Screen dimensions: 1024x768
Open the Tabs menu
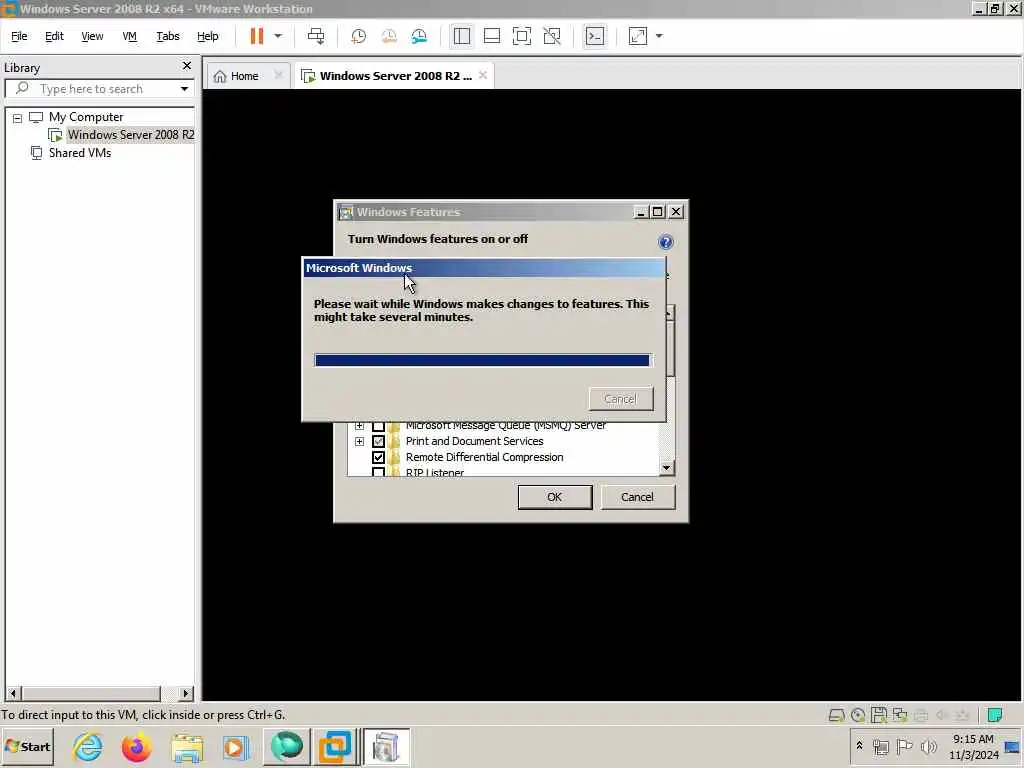[x=168, y=36]
